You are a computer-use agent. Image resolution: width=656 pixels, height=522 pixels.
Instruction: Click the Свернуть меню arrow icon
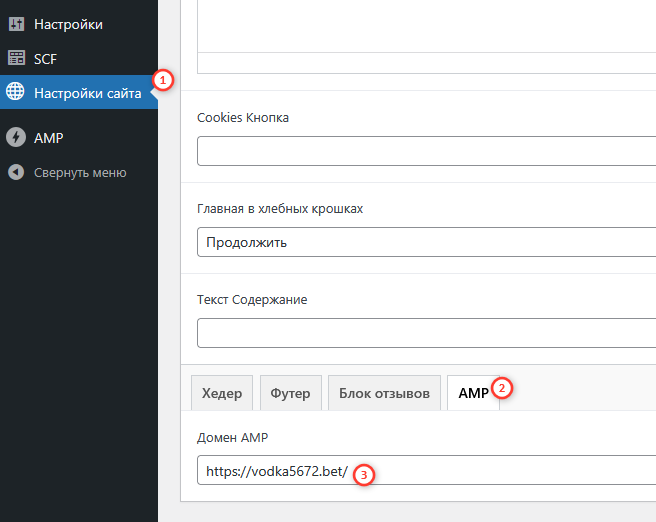click(x=15, y=172)
